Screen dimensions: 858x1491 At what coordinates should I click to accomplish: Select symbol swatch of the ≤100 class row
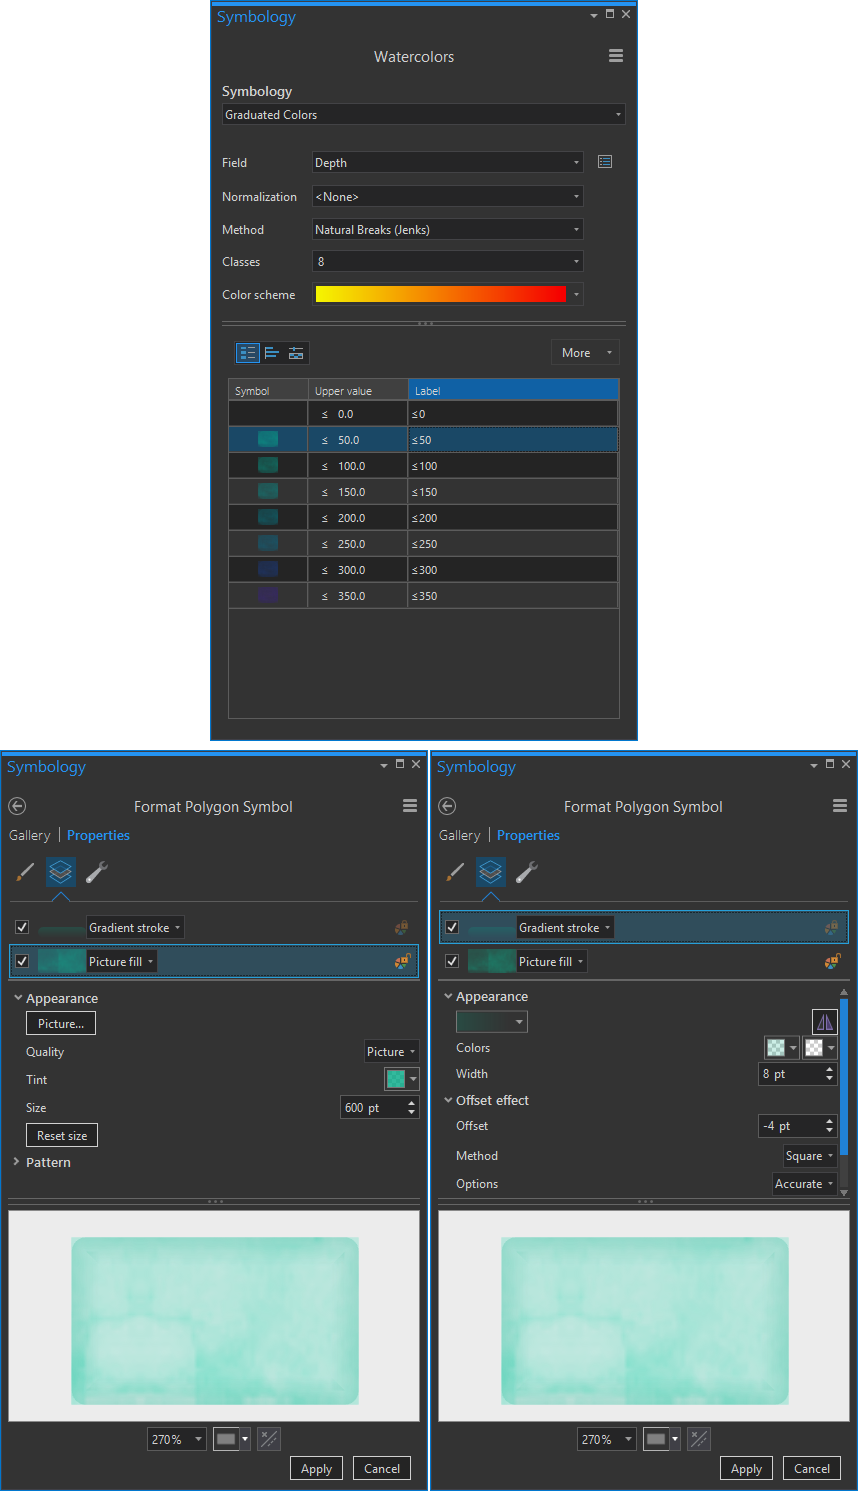pyautogui.click(x=268, y=465)
